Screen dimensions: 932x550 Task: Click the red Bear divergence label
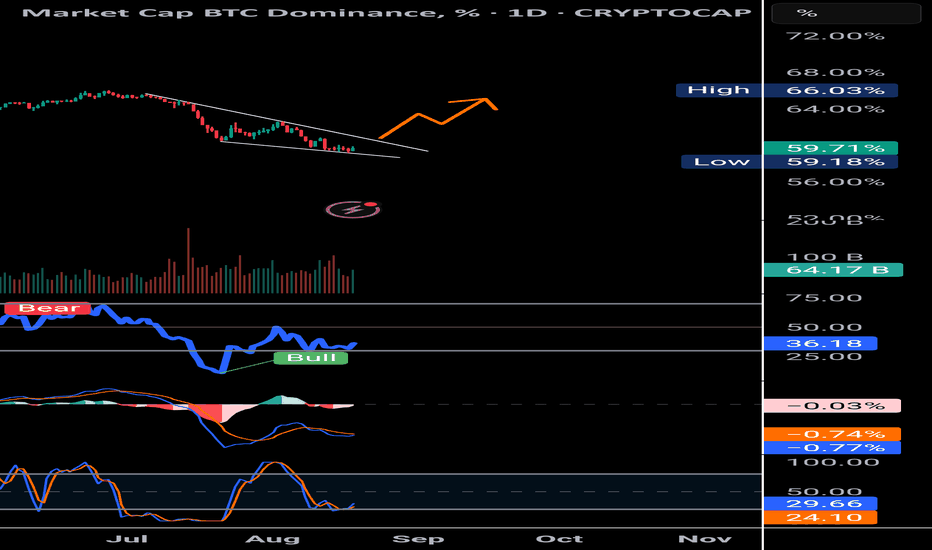pyautogui.click(x=48, y=308)
